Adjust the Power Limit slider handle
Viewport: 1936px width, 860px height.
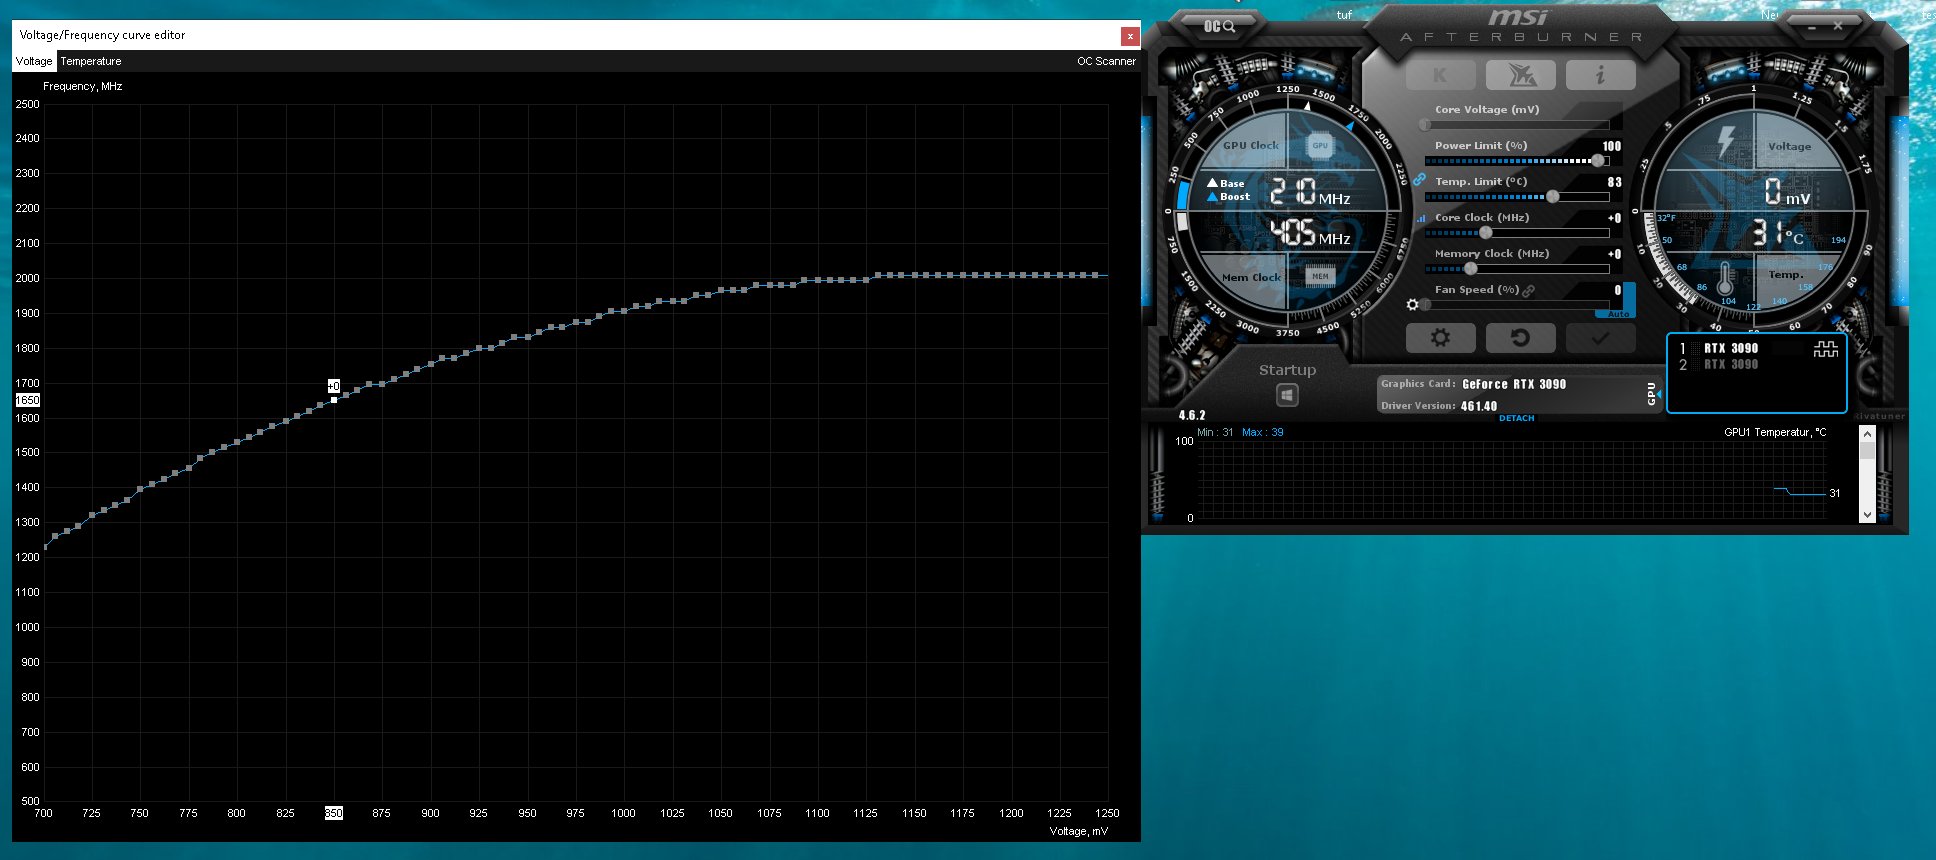(1598, 161)
